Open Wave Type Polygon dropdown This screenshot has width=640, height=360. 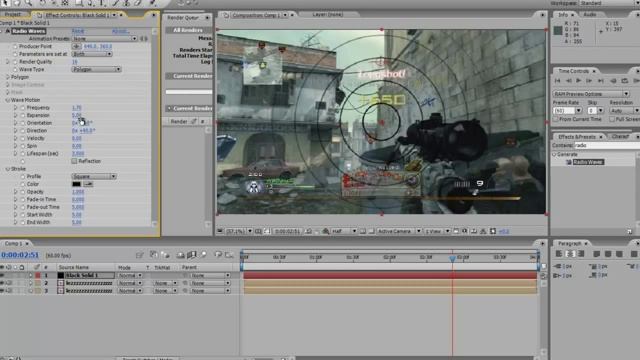pyautogui.click(x=96, y=69)
